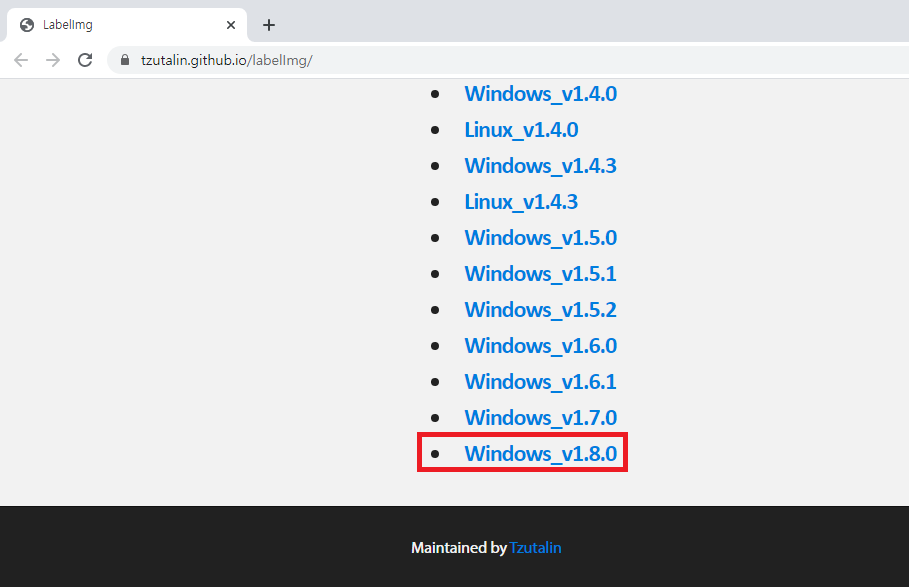909x587 pixels.
Task: Open the Linux_v1.4.0 download link
Action: click(521, 130)
